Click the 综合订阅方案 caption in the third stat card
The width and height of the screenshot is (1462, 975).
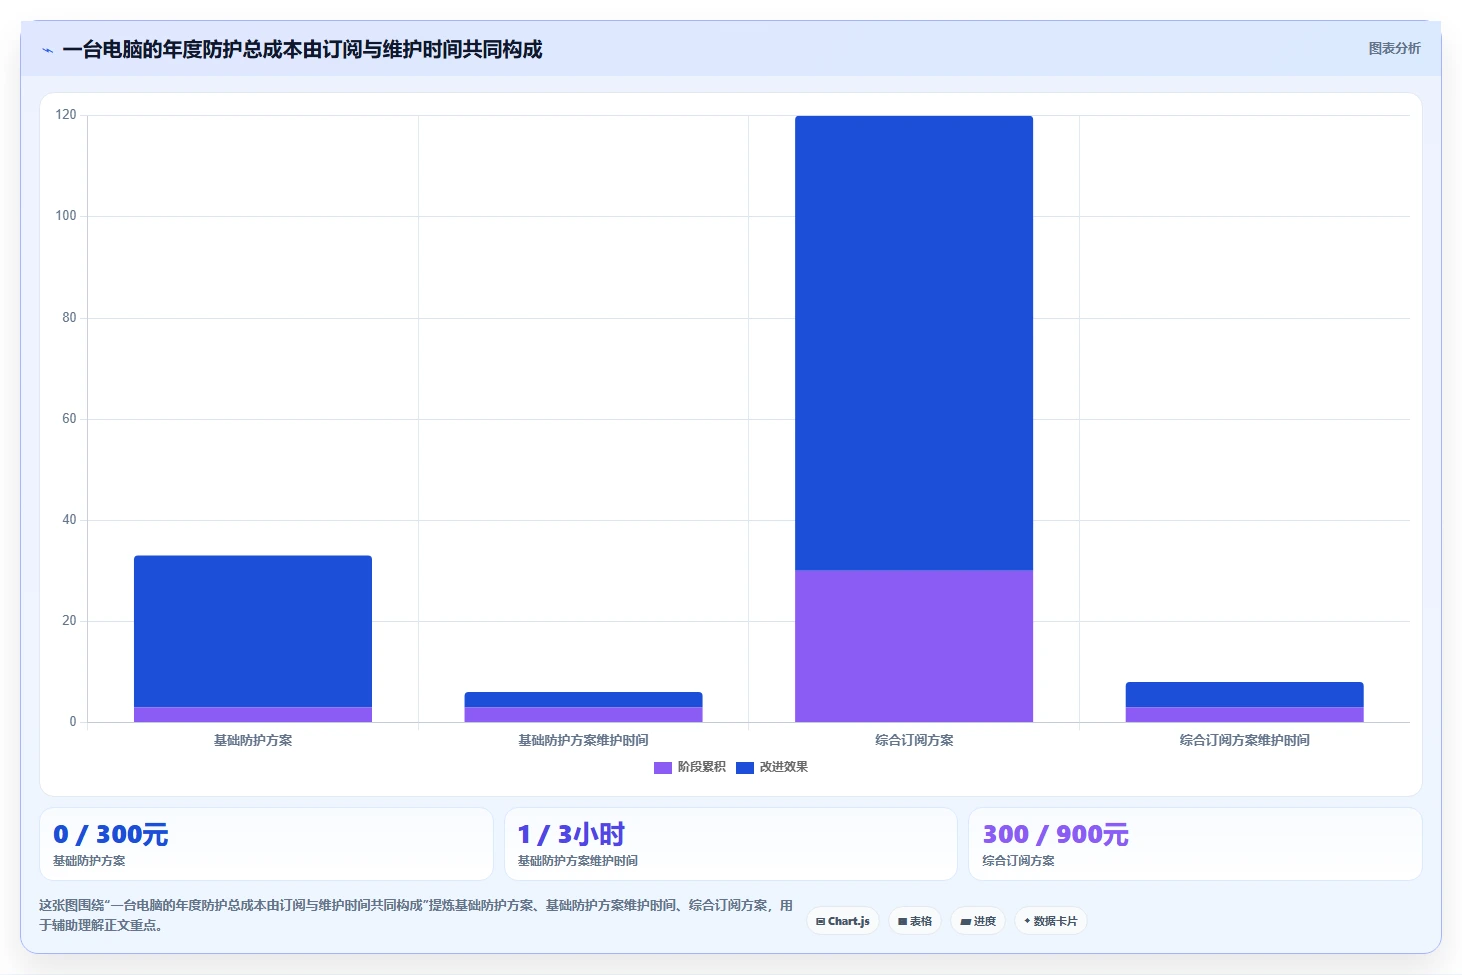tap(1018, 861)
